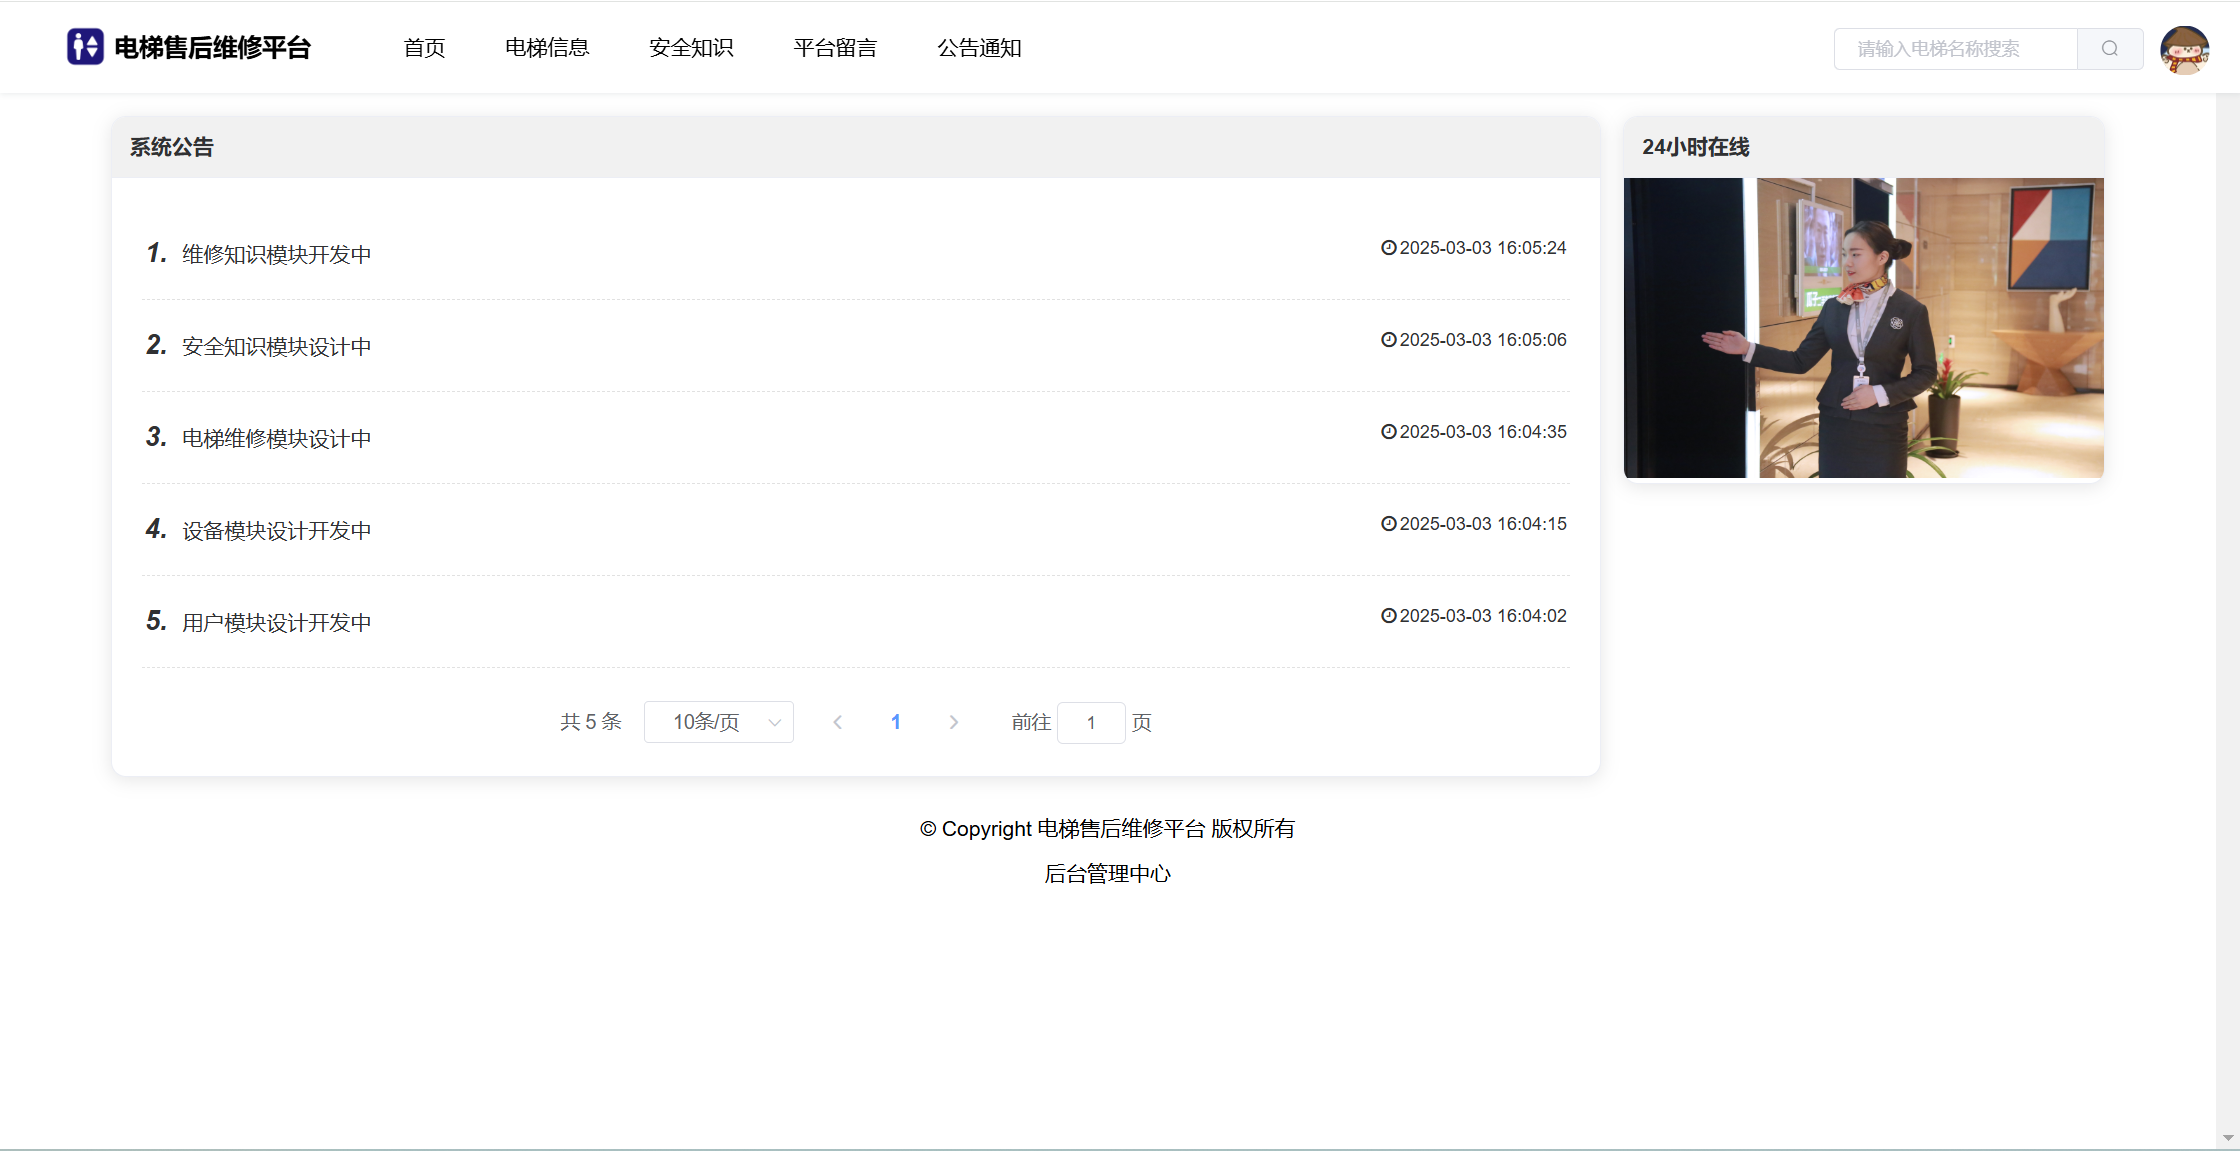Click the elevator platform logo icon
Screen dimensions: 2240x1151
tap(85, 47)
